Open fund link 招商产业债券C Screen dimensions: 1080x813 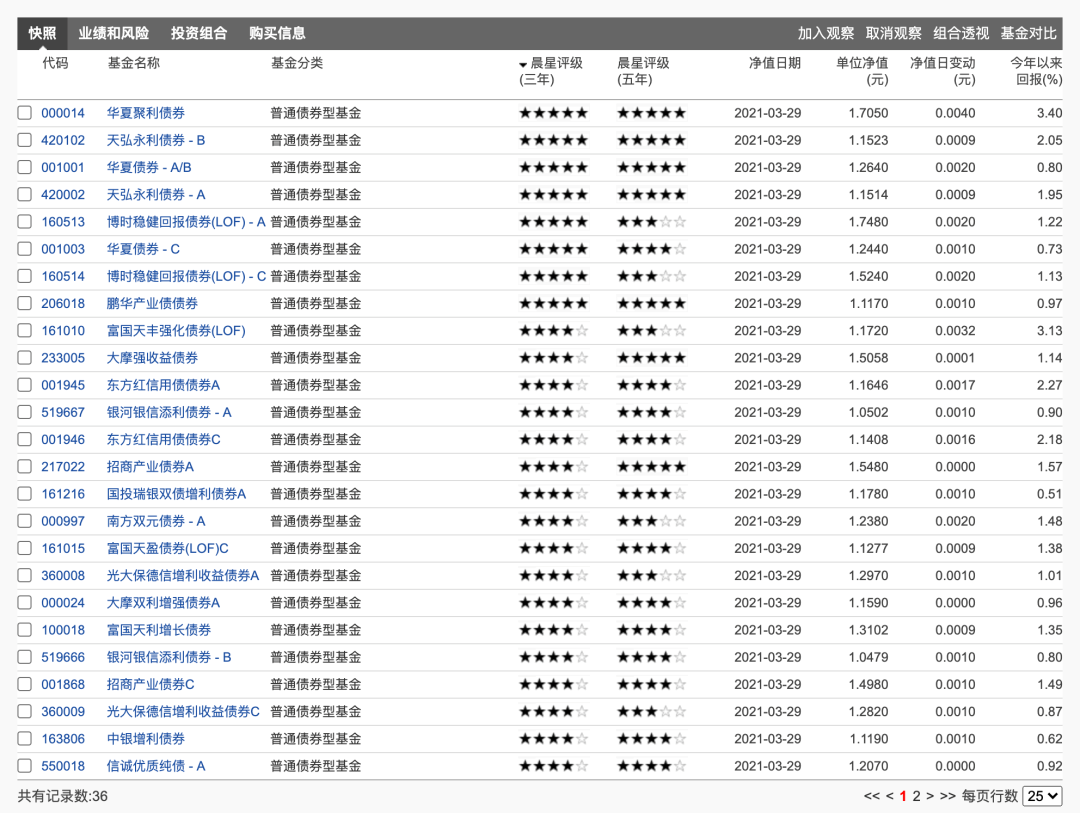coord(150,684)
